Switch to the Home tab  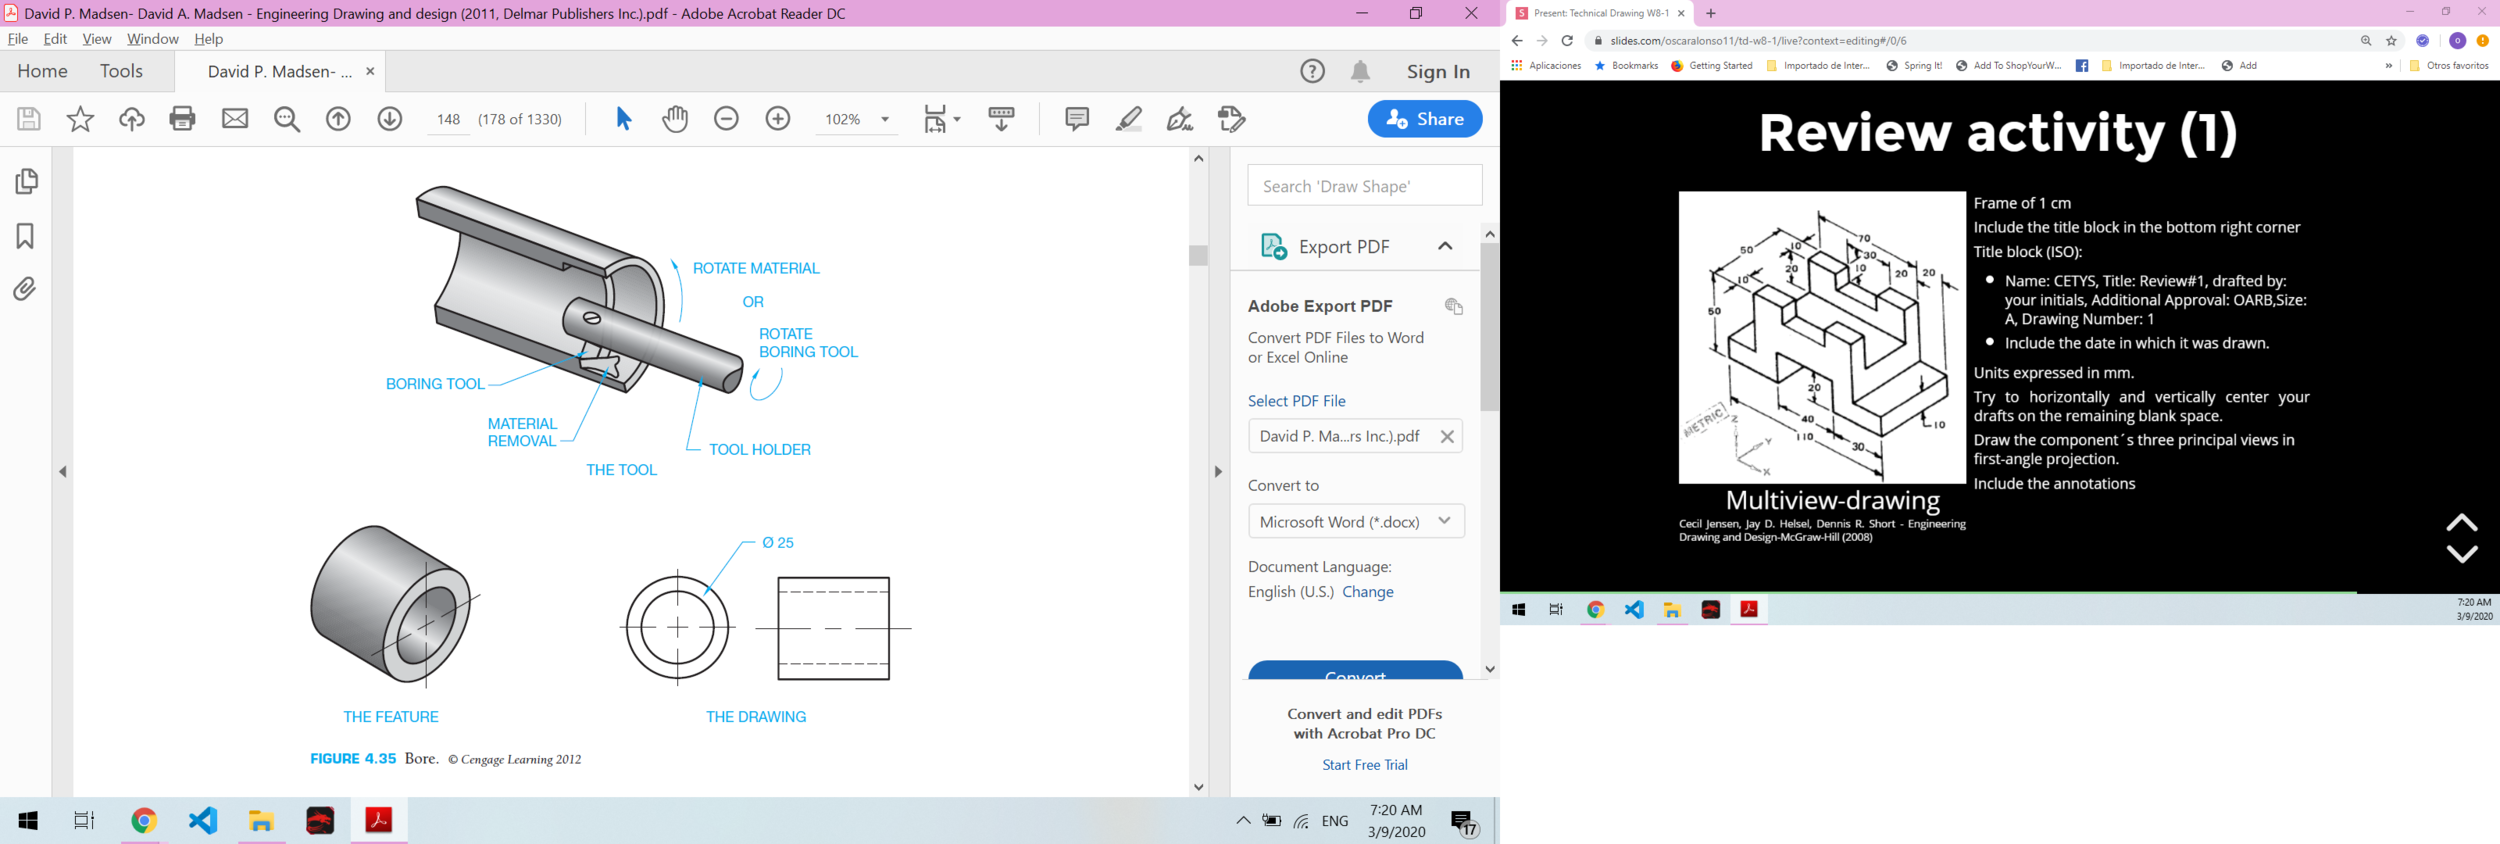point(42,71)
